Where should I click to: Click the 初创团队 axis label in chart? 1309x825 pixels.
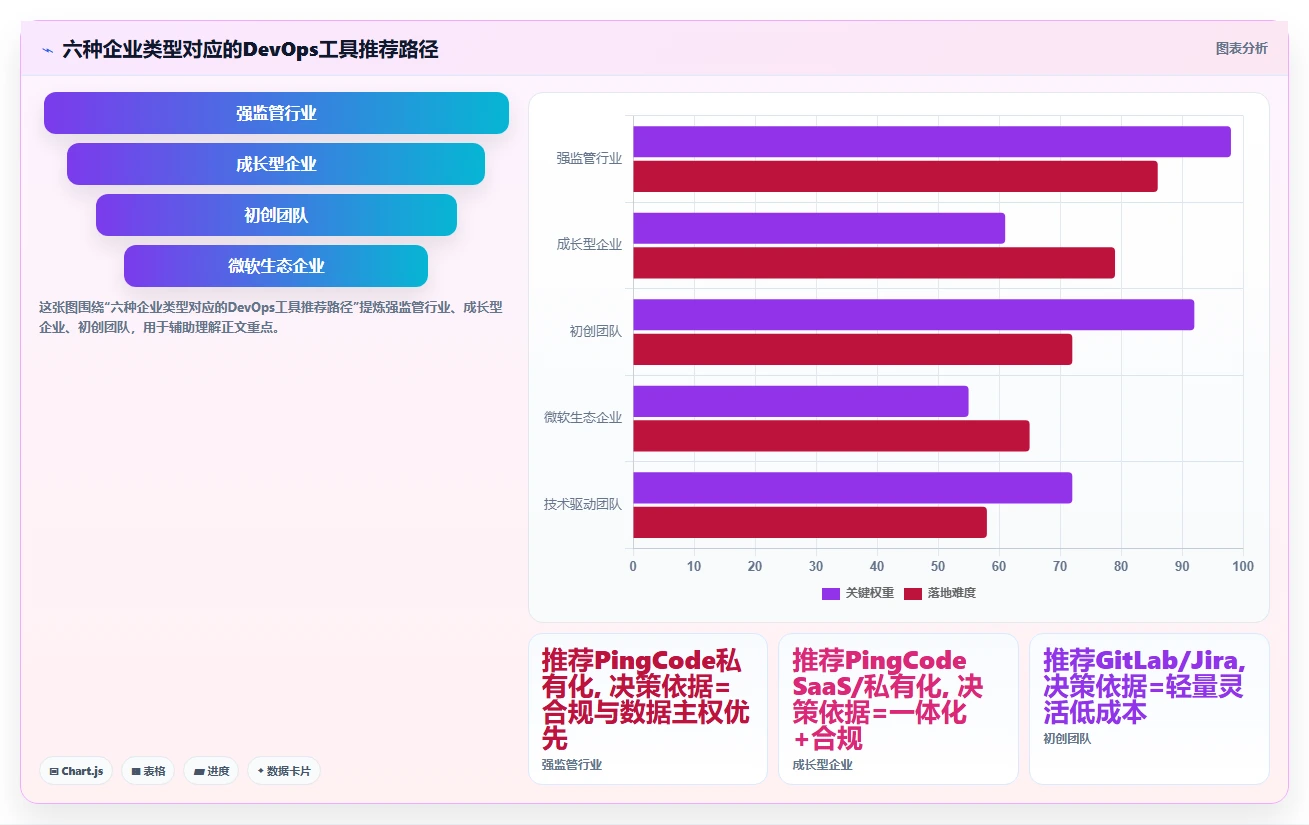coord(596,331)
